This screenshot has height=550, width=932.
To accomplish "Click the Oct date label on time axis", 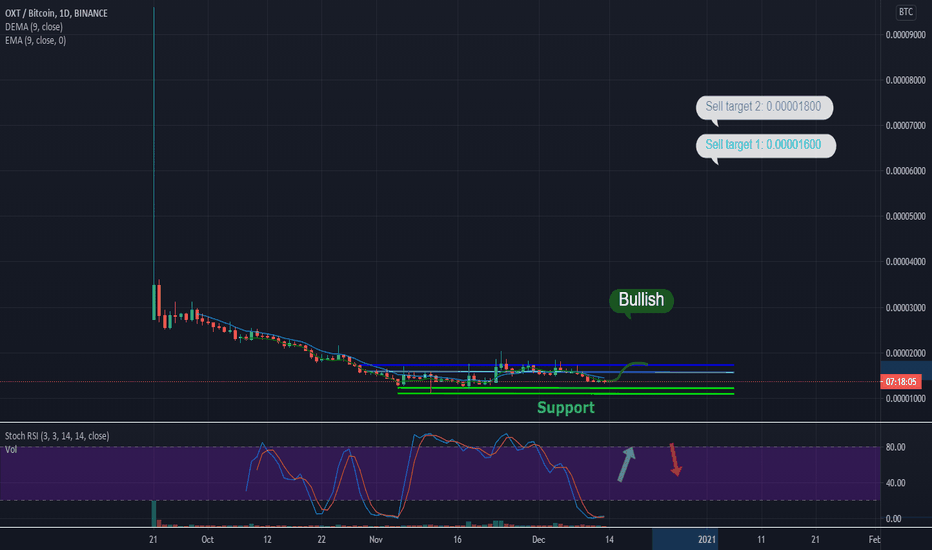I will pyautogui.click(x=207, y=540).
